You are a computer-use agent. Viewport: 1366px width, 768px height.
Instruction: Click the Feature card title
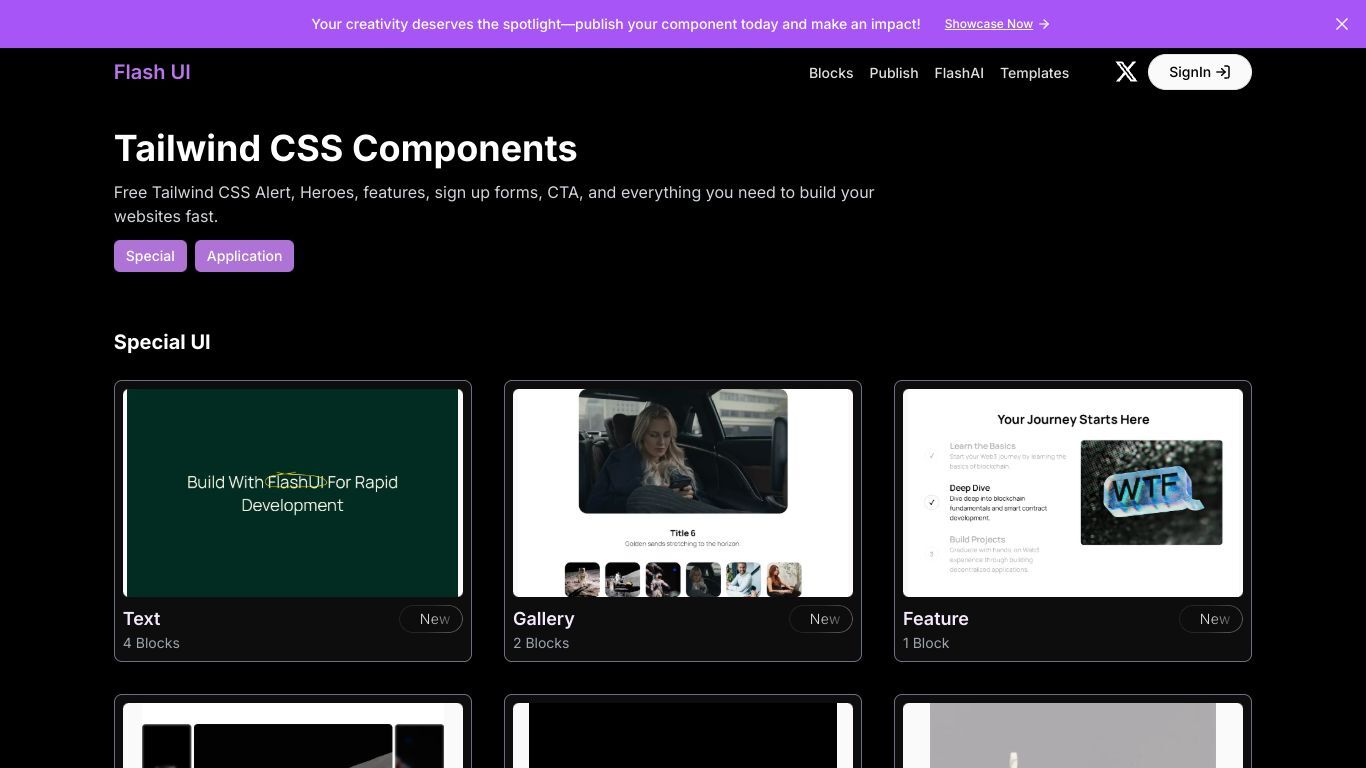[x=936, y=619]
